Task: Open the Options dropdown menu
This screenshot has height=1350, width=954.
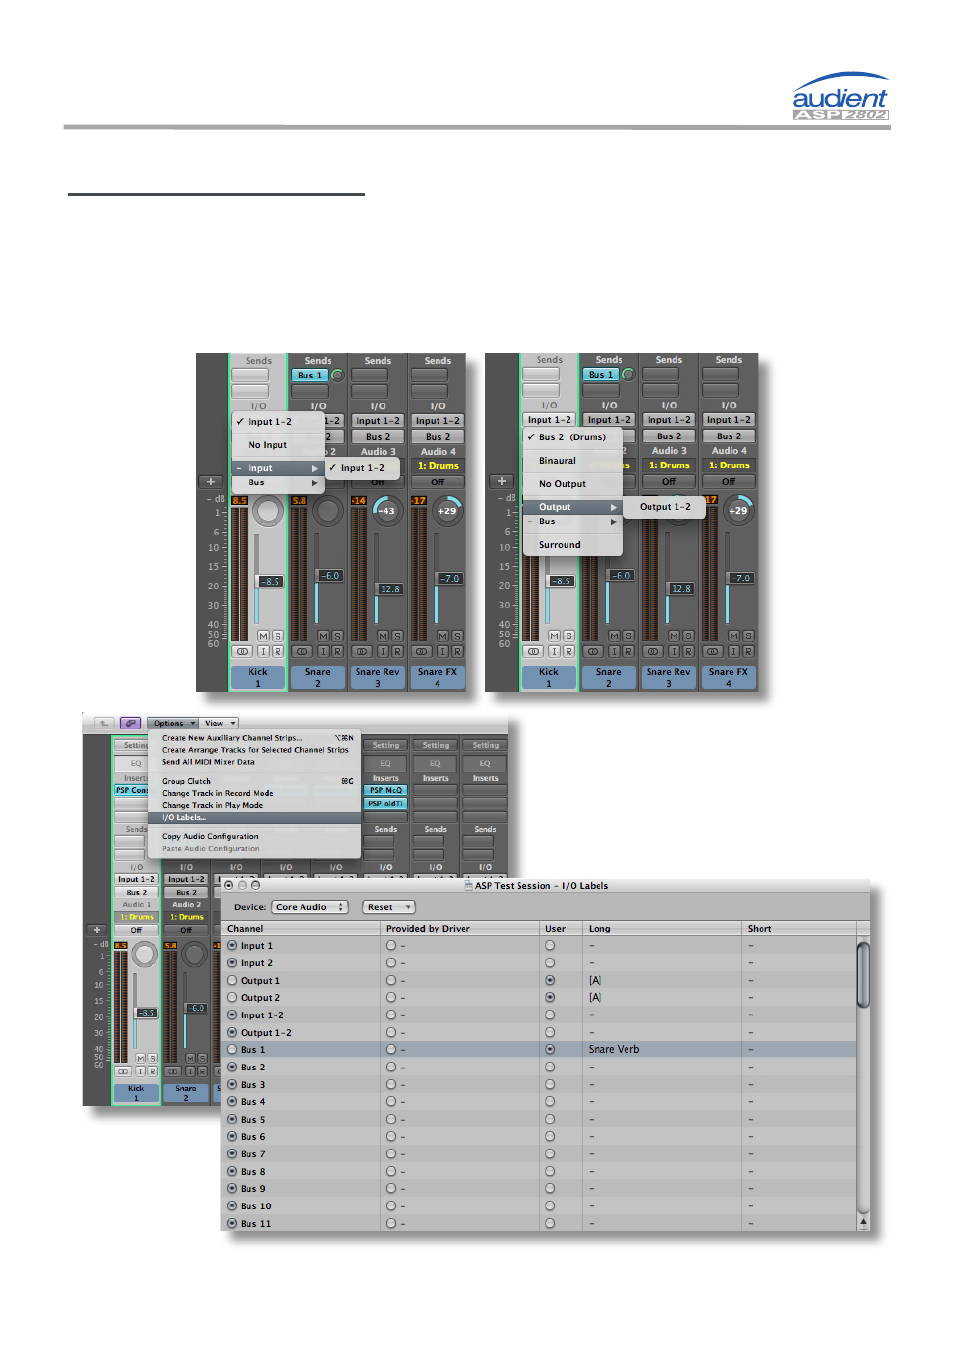Action: click(173, 723)
